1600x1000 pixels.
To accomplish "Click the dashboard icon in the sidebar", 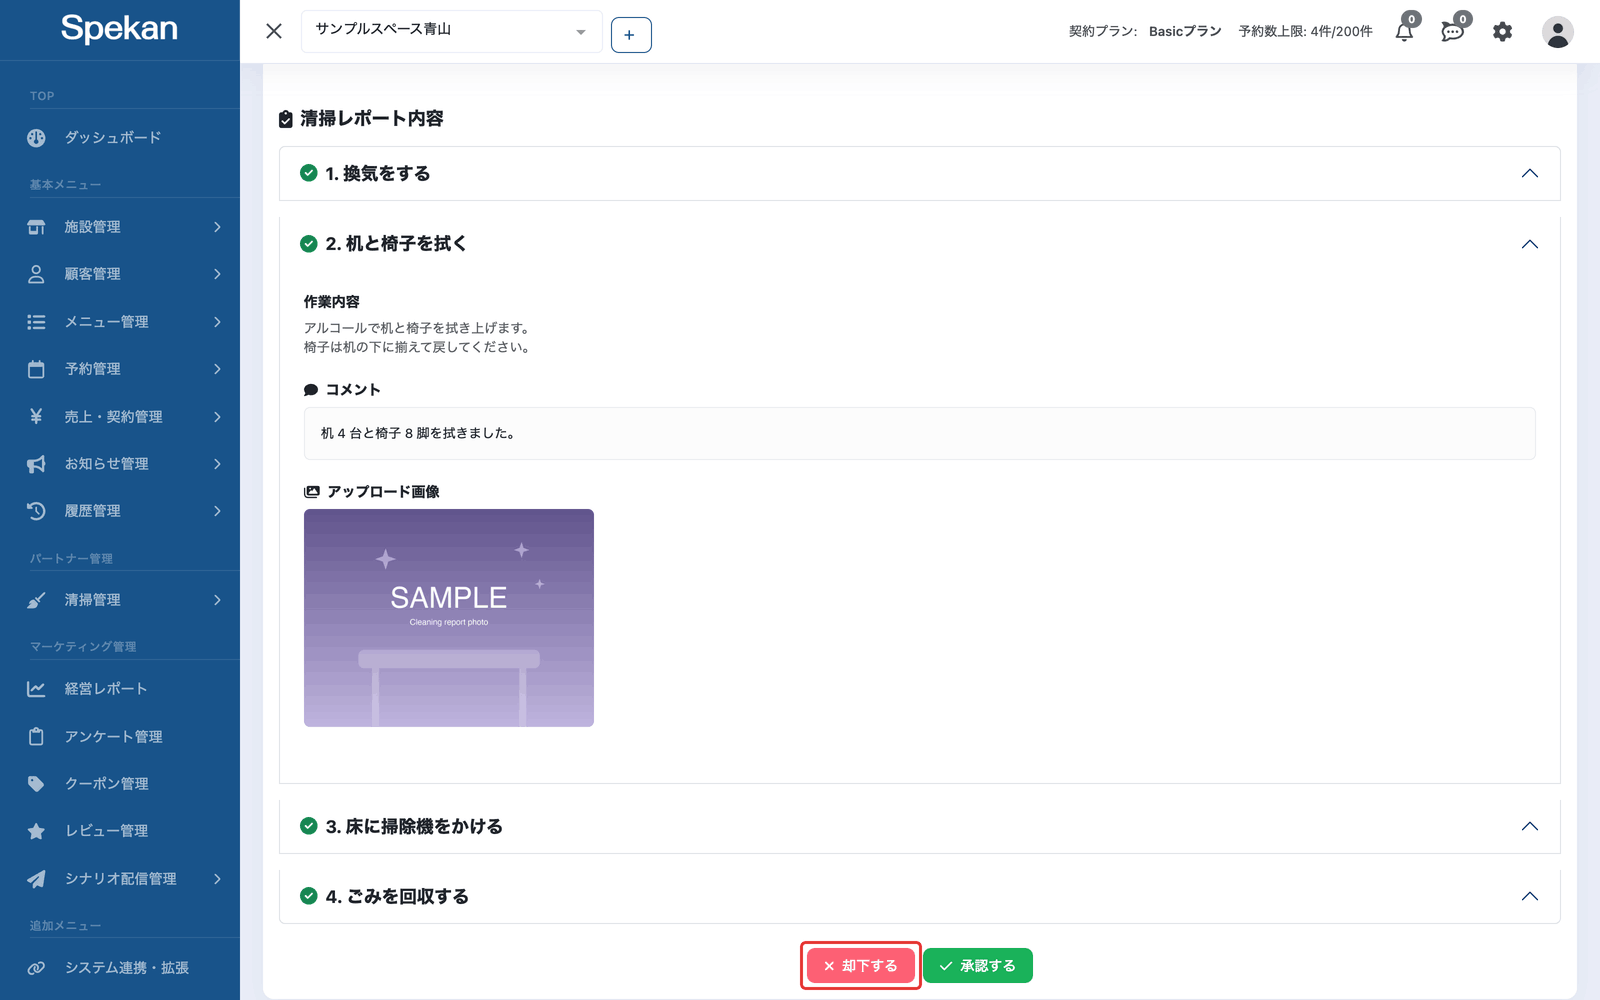I will pyautogui.click(x=36, y=138).
